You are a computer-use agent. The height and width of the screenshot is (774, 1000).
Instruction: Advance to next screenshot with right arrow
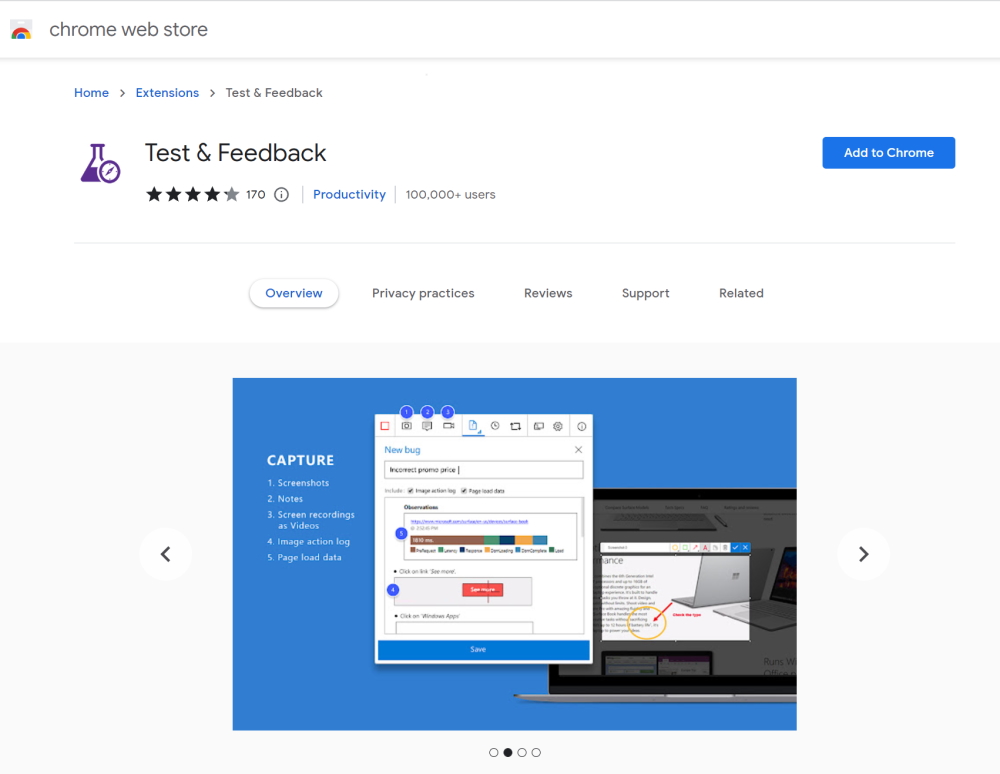(863, 554)
